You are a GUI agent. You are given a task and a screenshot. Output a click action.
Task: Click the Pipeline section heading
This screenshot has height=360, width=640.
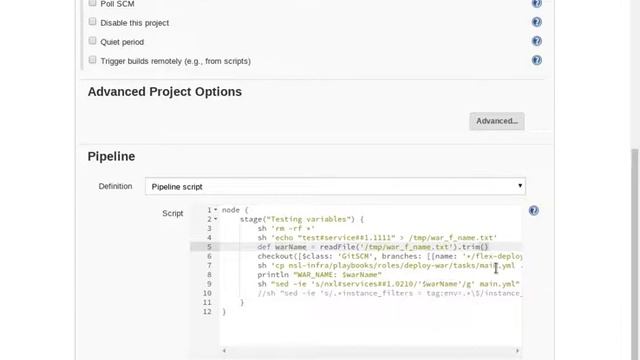coord(111,157)
